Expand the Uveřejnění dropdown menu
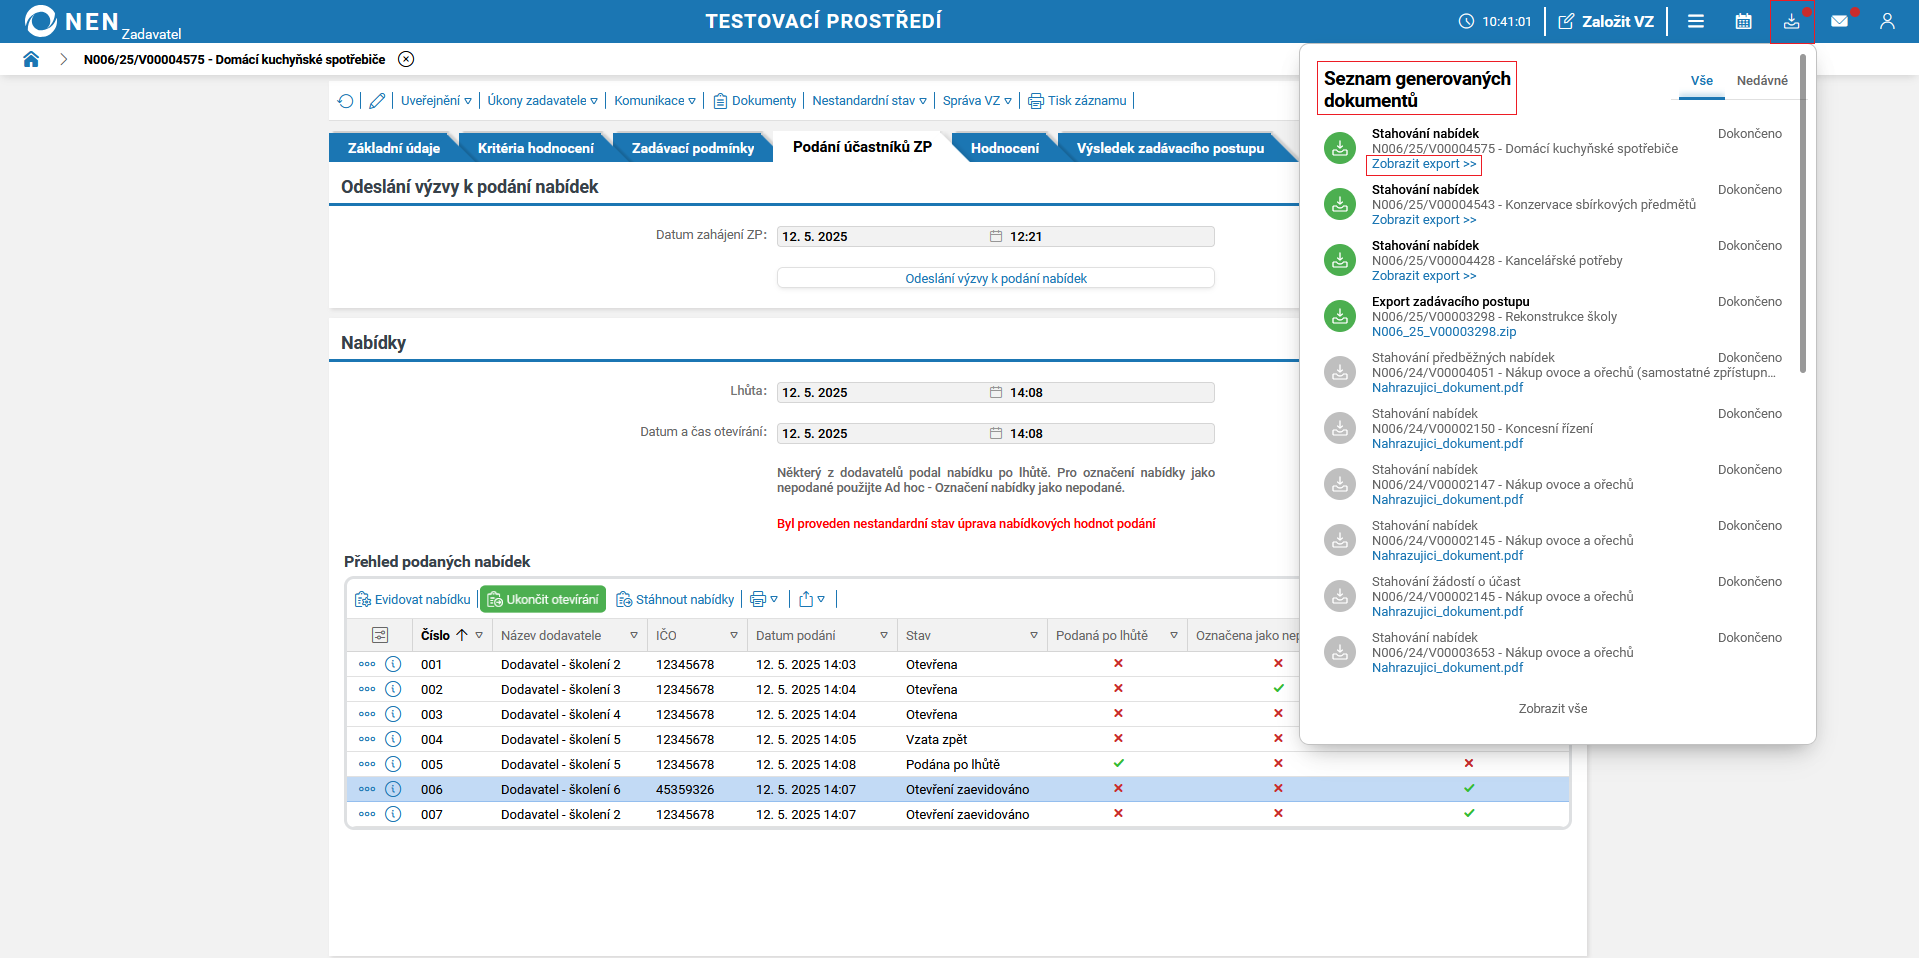Viewport: 1920px width, 958px height. pos(436,101)
